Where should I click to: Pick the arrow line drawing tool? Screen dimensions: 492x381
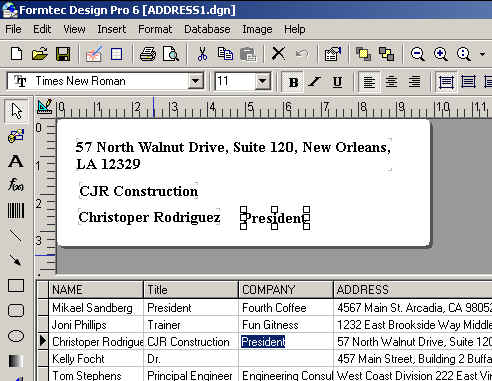pyautogui.click(x=16, y=260)
